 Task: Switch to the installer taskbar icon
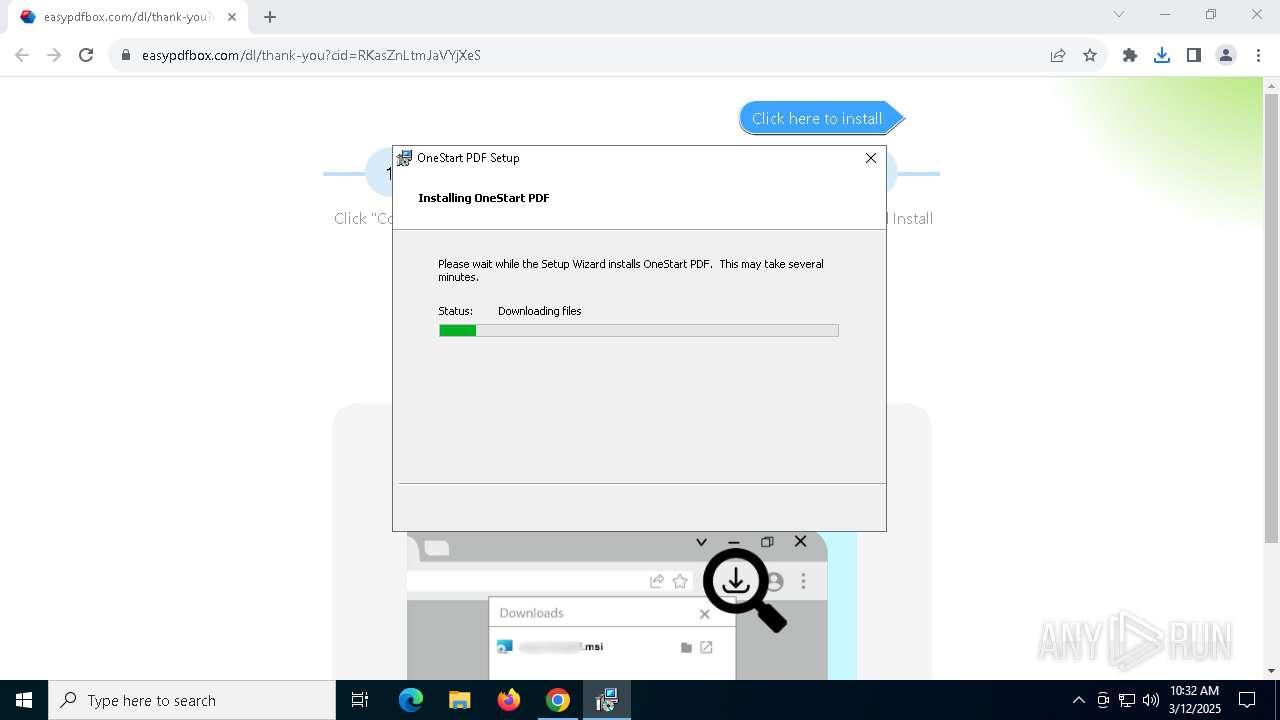(x=607, y=700)
